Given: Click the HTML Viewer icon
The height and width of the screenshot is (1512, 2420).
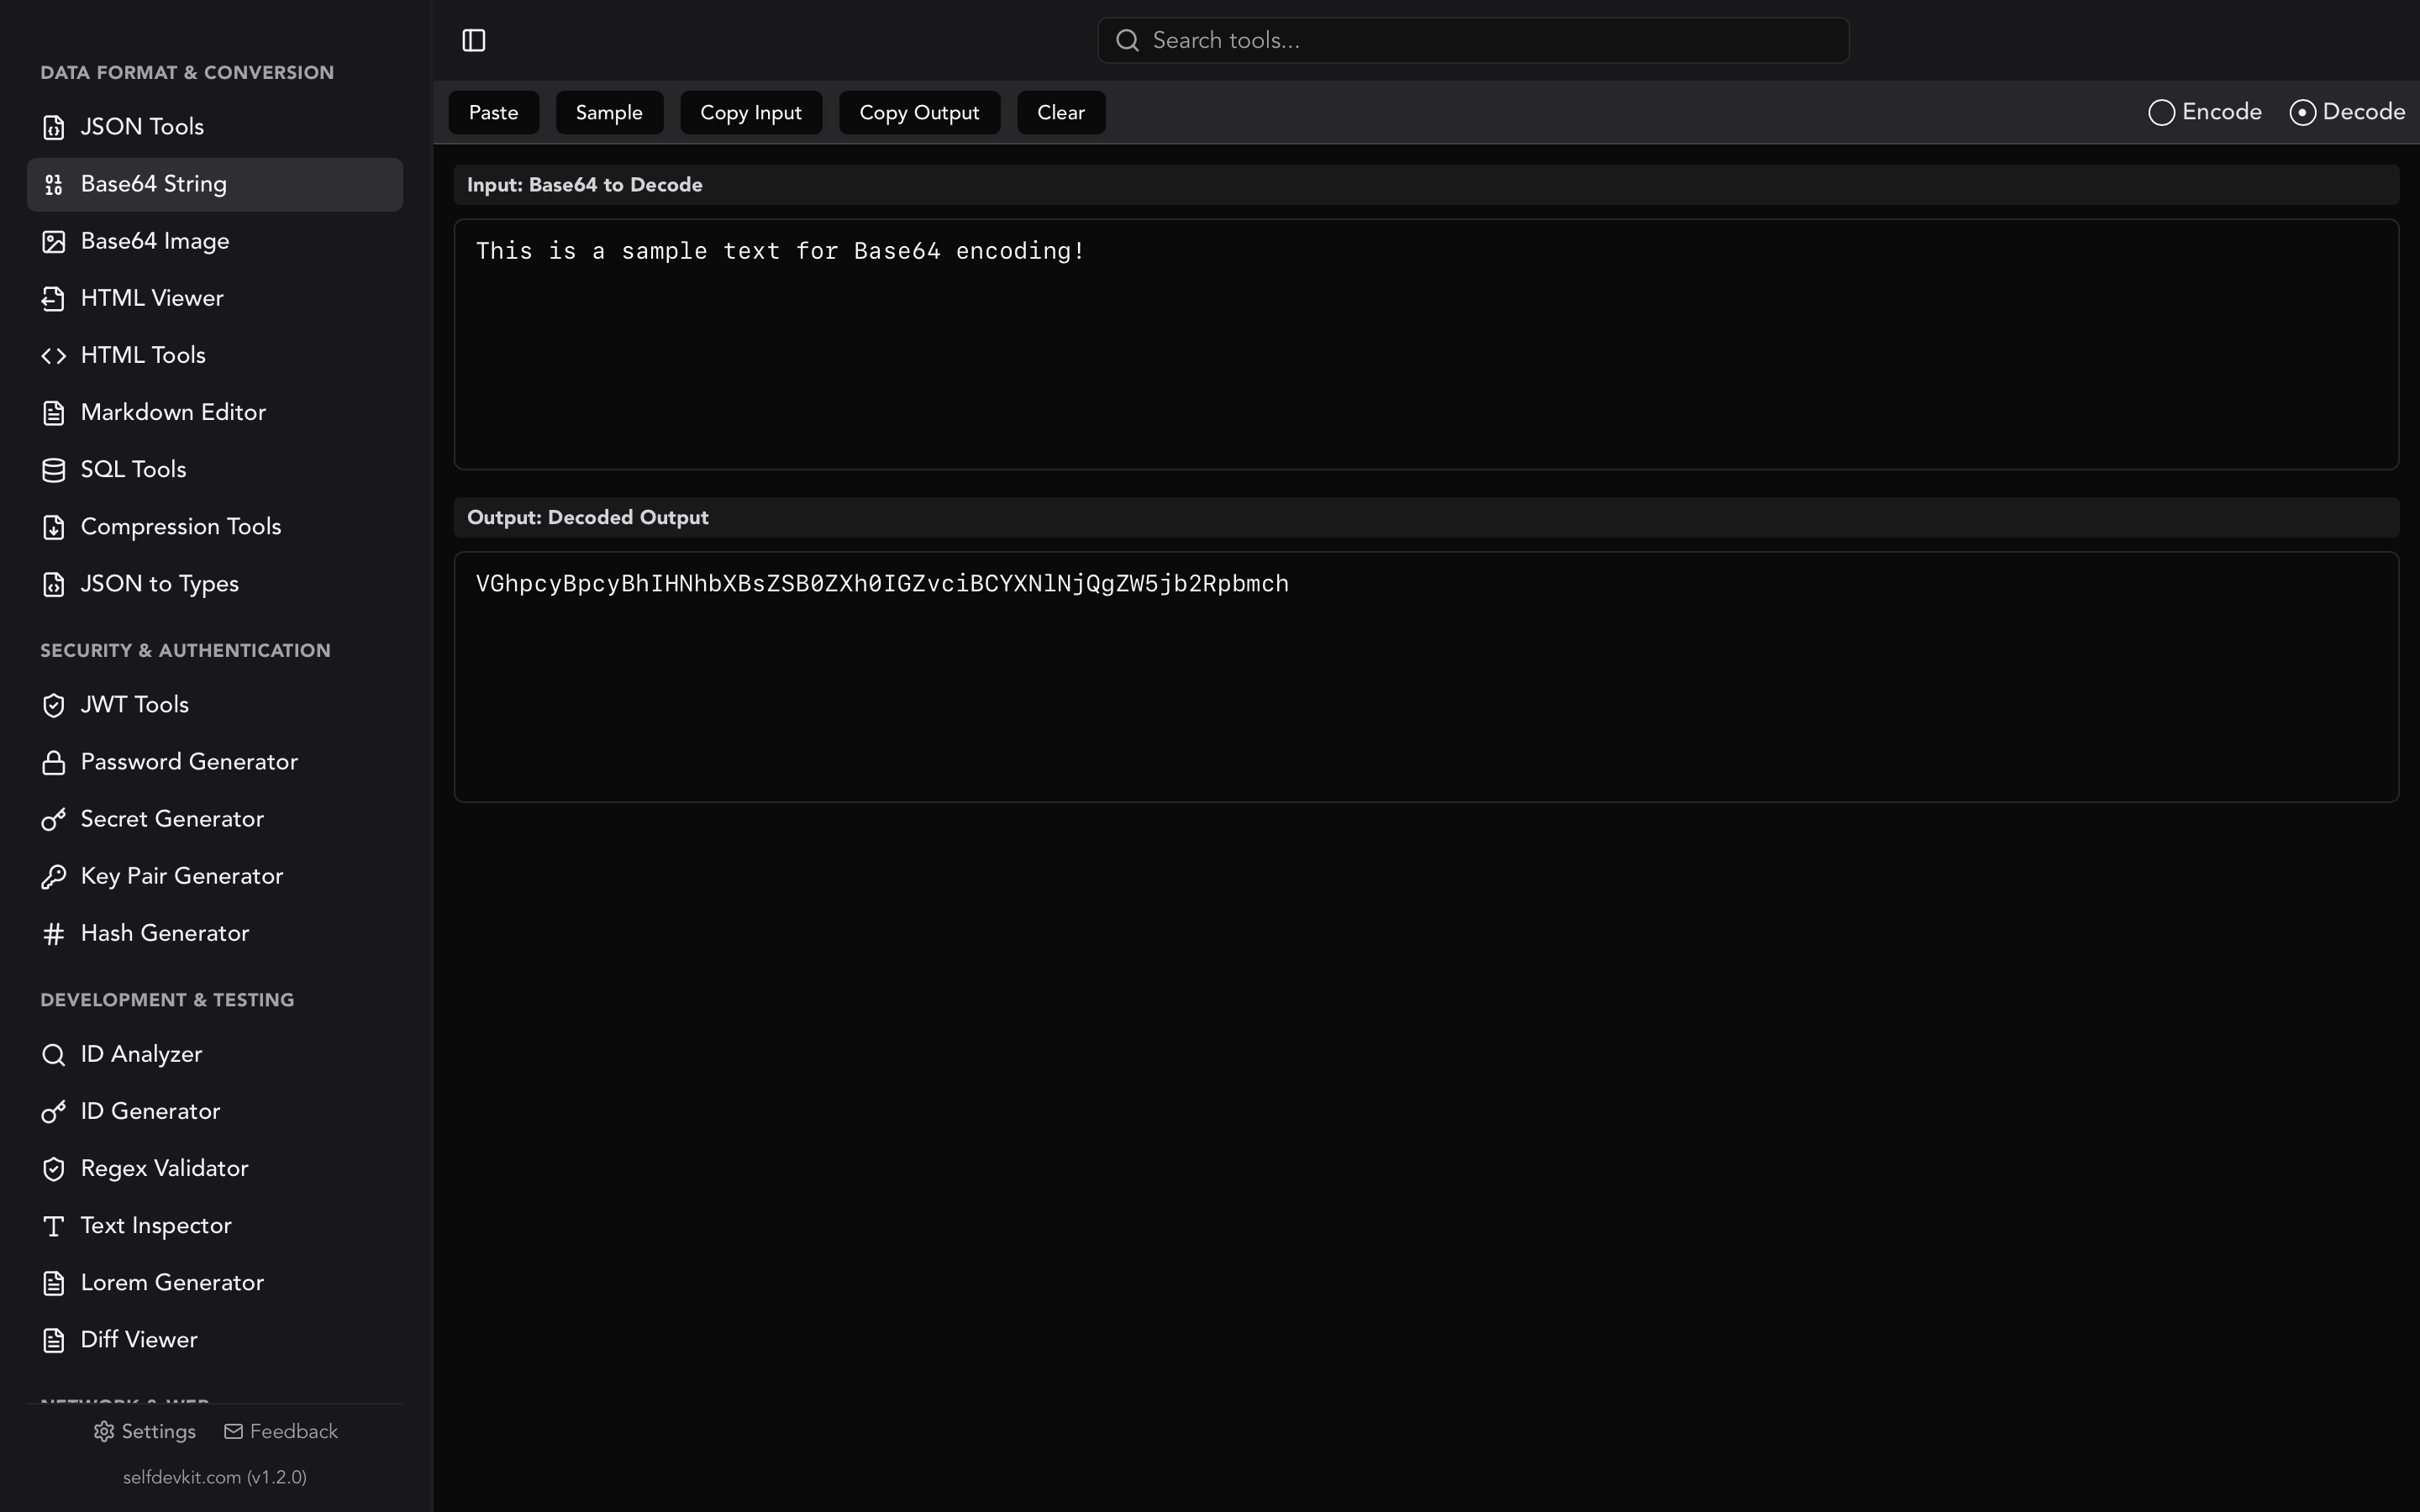Looking at the screenshot, I should [x=53, y=298].
